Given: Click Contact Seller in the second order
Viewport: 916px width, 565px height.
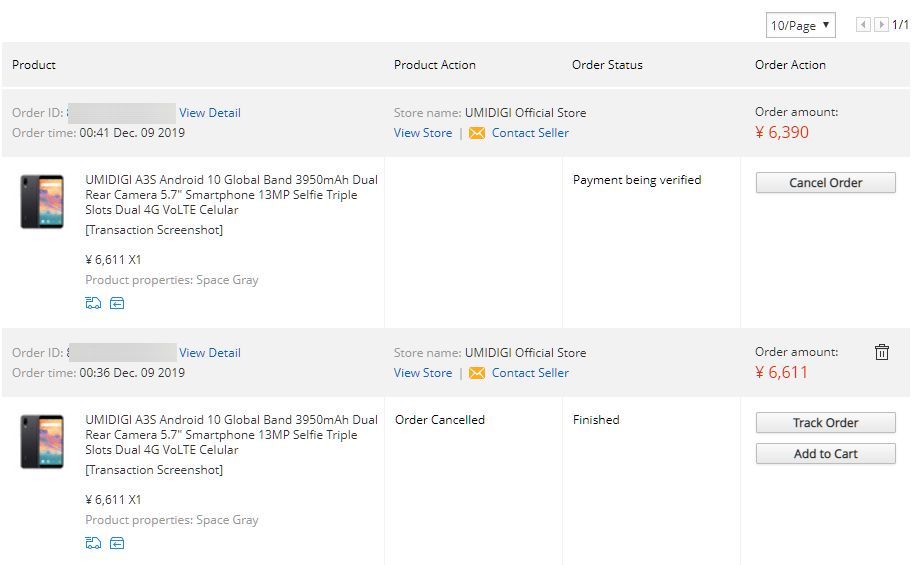Looking at the screenshot, I should point(530,373).
